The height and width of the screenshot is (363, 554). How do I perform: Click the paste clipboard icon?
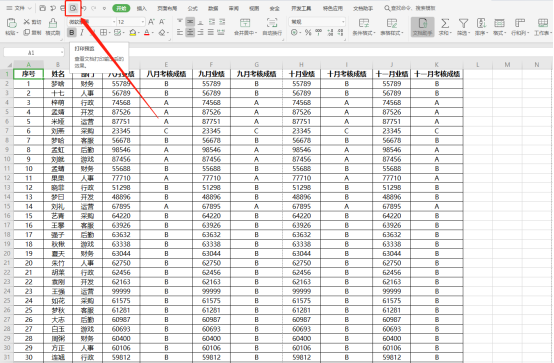point(12,23)
